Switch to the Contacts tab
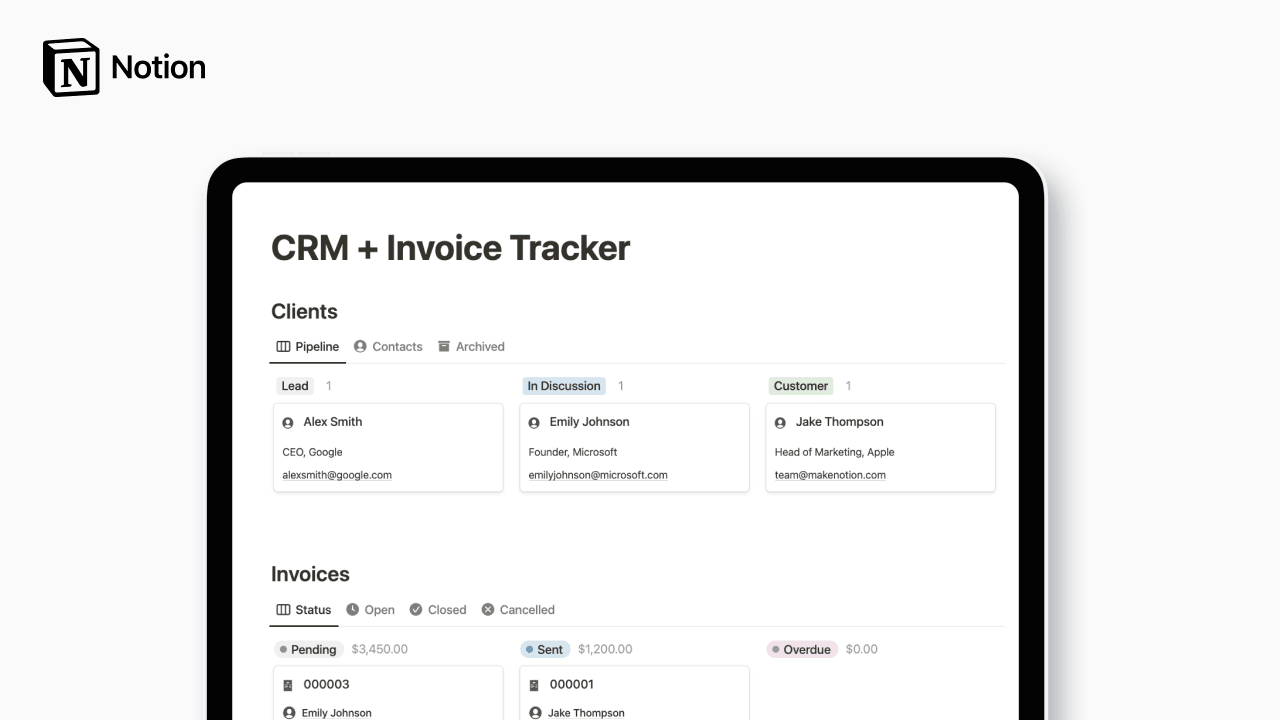This screenshot has width=1280, height=720. (x=397, y=346)
